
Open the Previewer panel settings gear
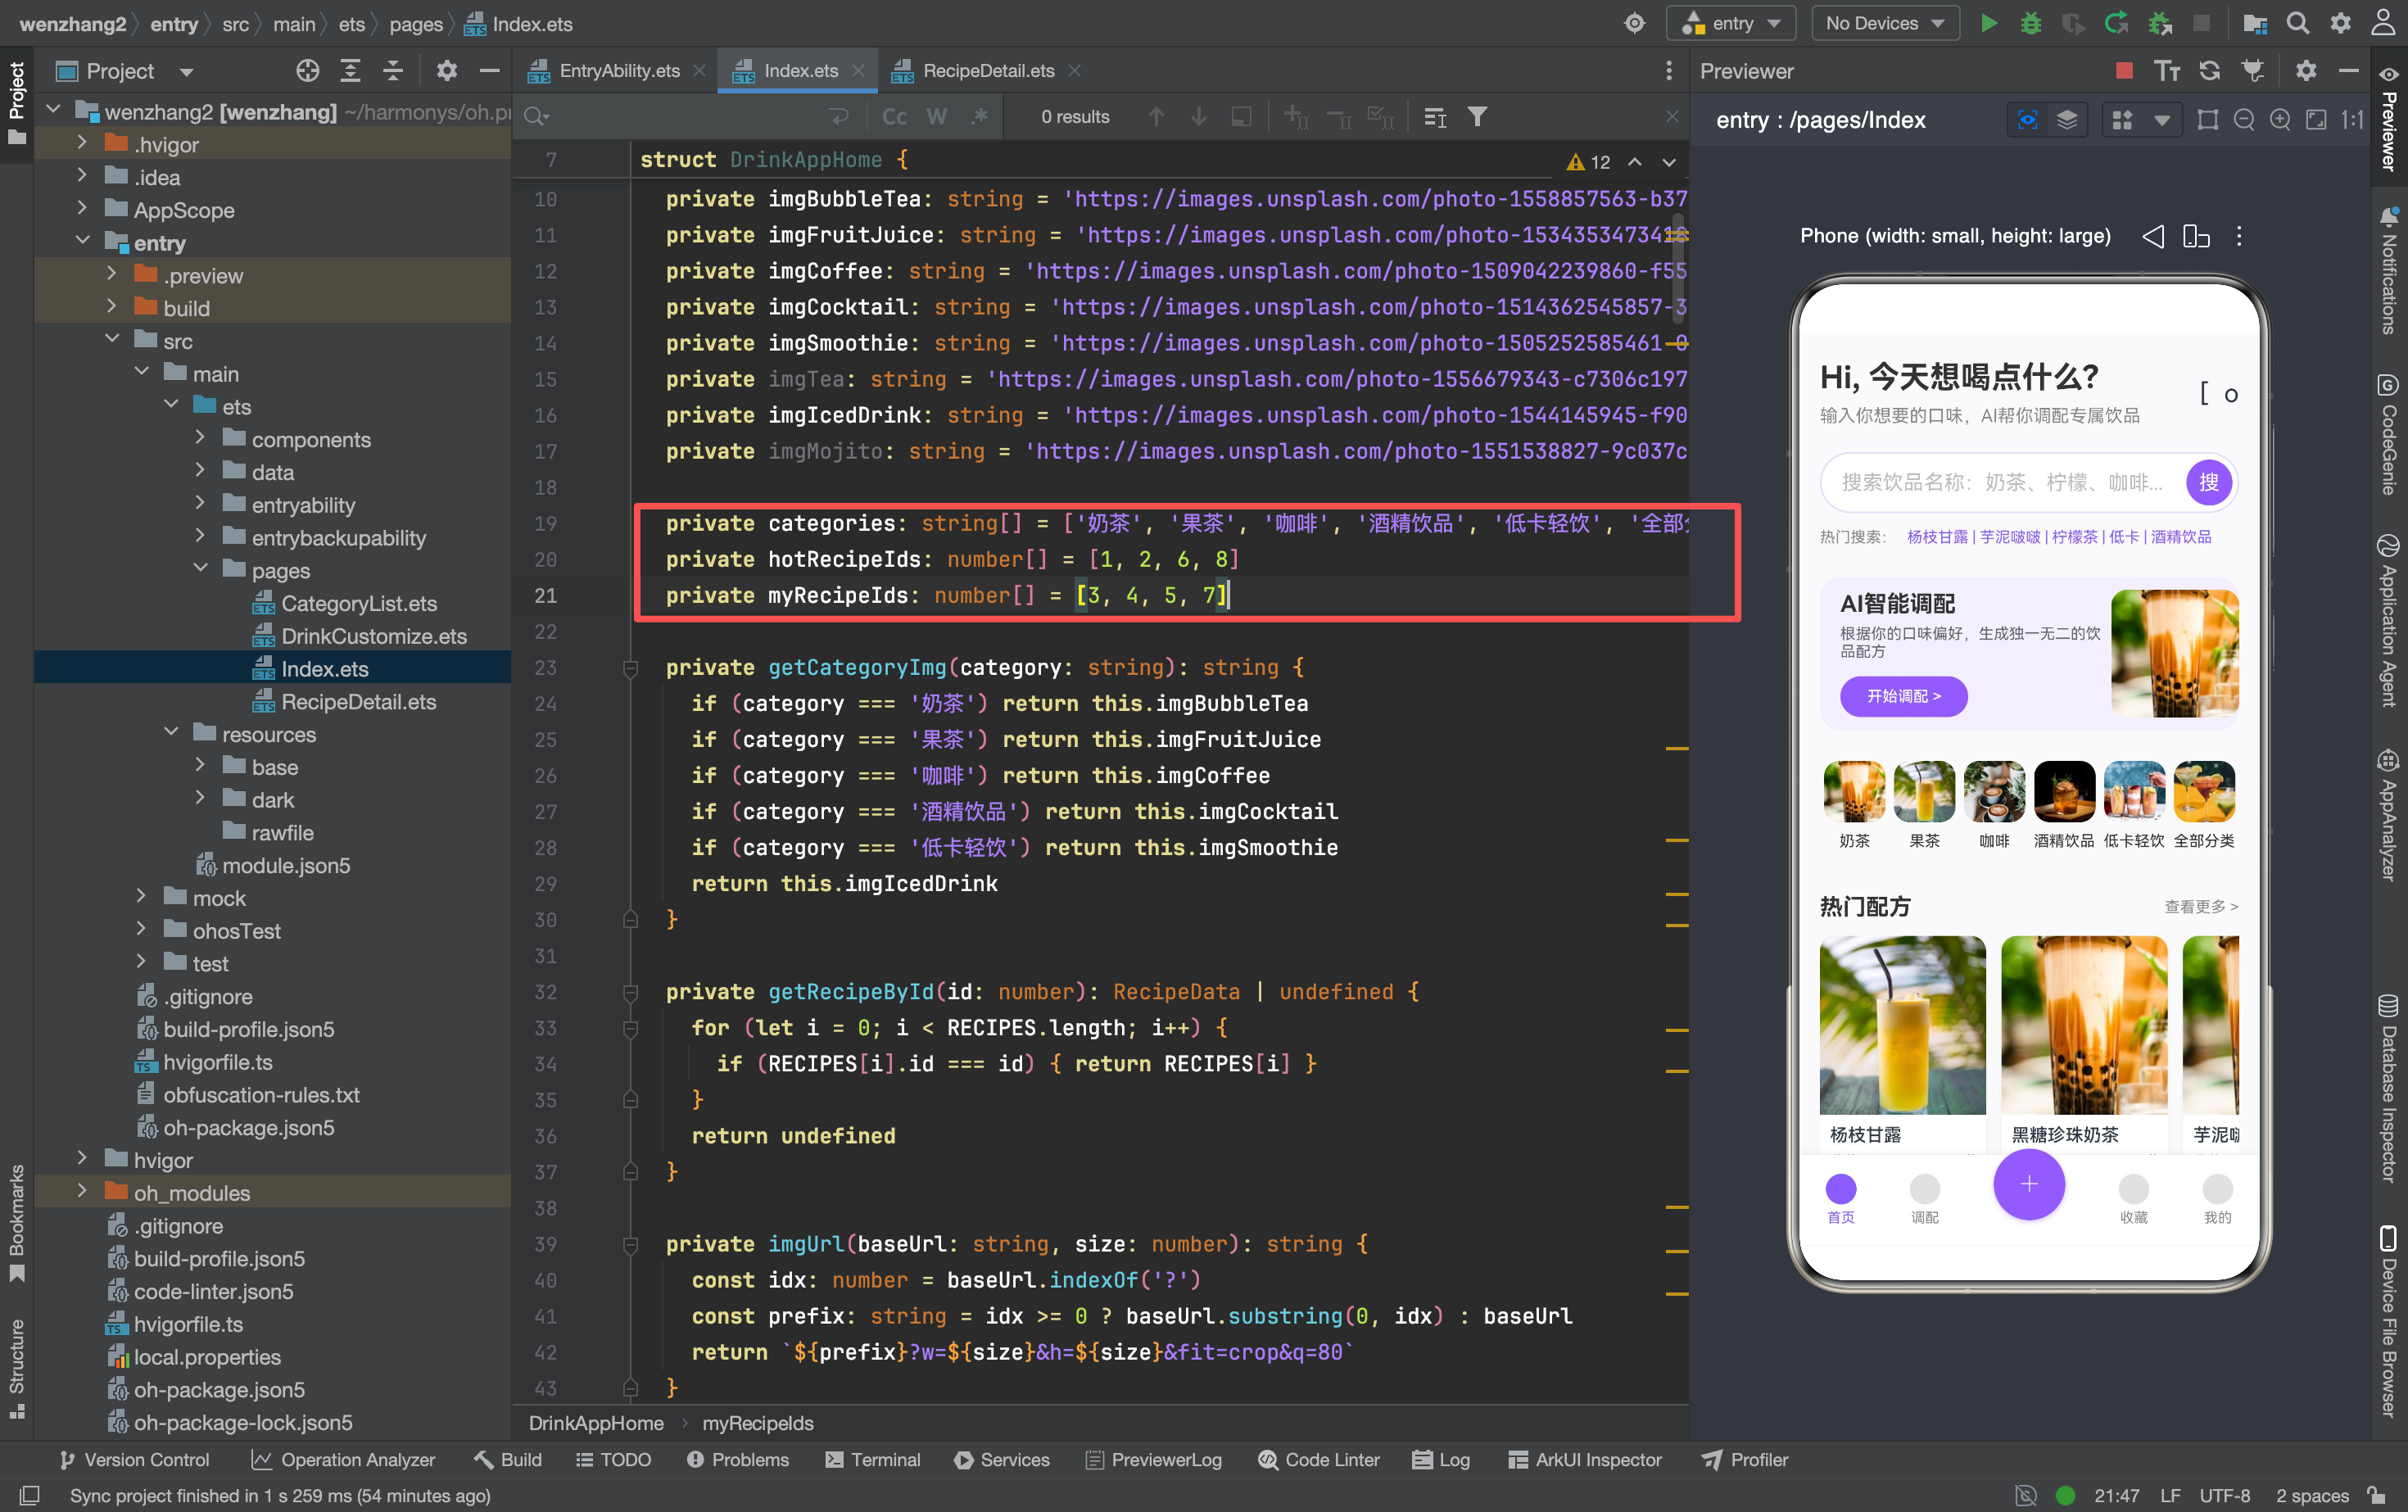pyautogui.click(x=2306, y=70)
